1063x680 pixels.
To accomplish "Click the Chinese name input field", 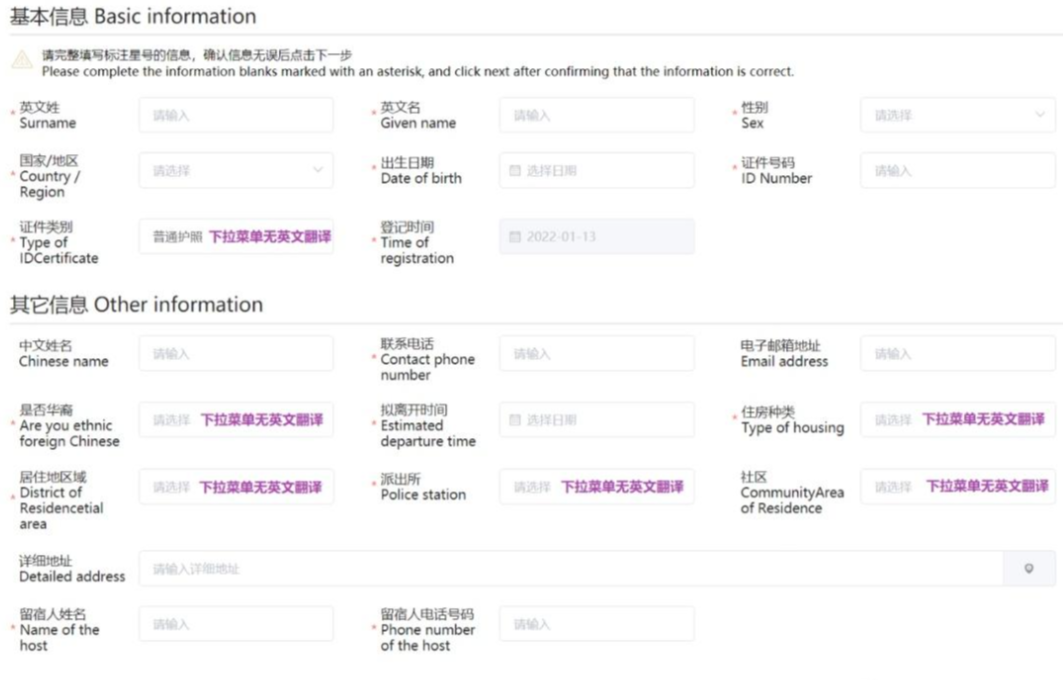I will (x=236, y=354).
